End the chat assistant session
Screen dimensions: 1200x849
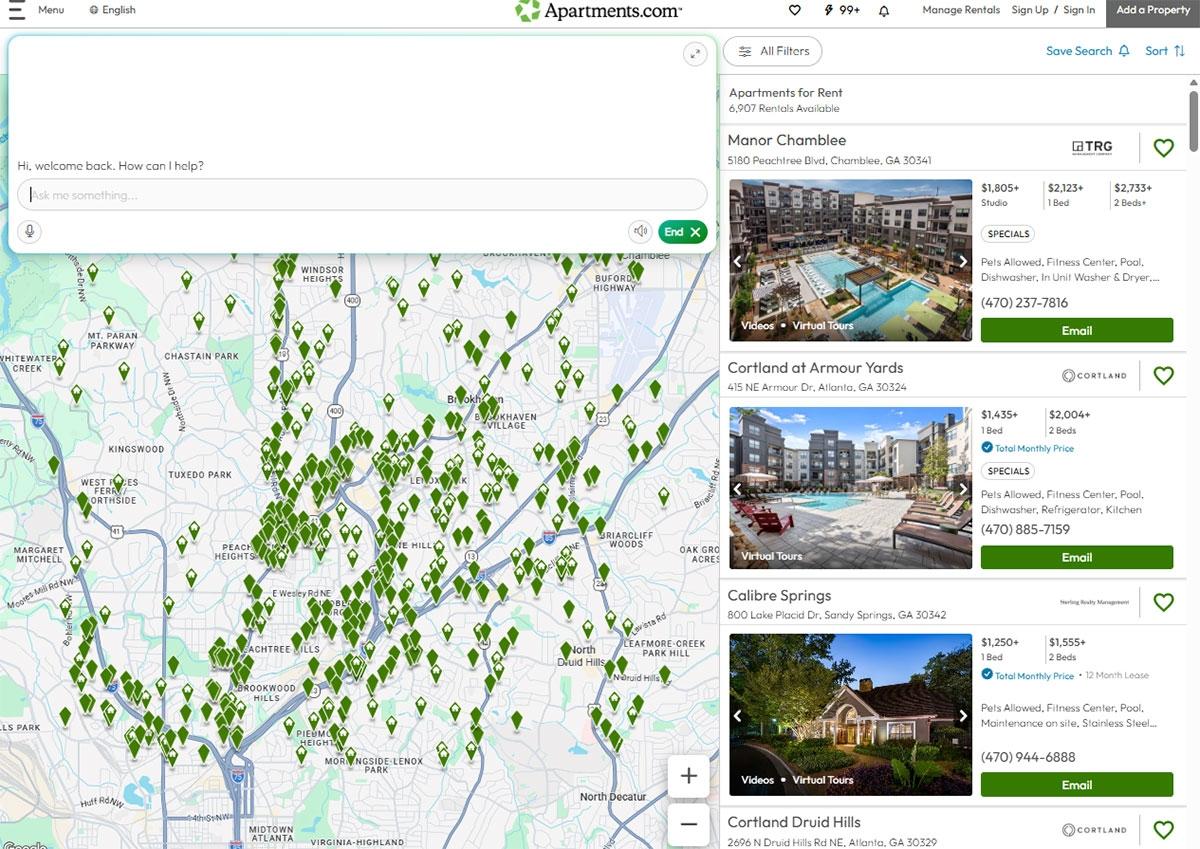pos(683,232)
